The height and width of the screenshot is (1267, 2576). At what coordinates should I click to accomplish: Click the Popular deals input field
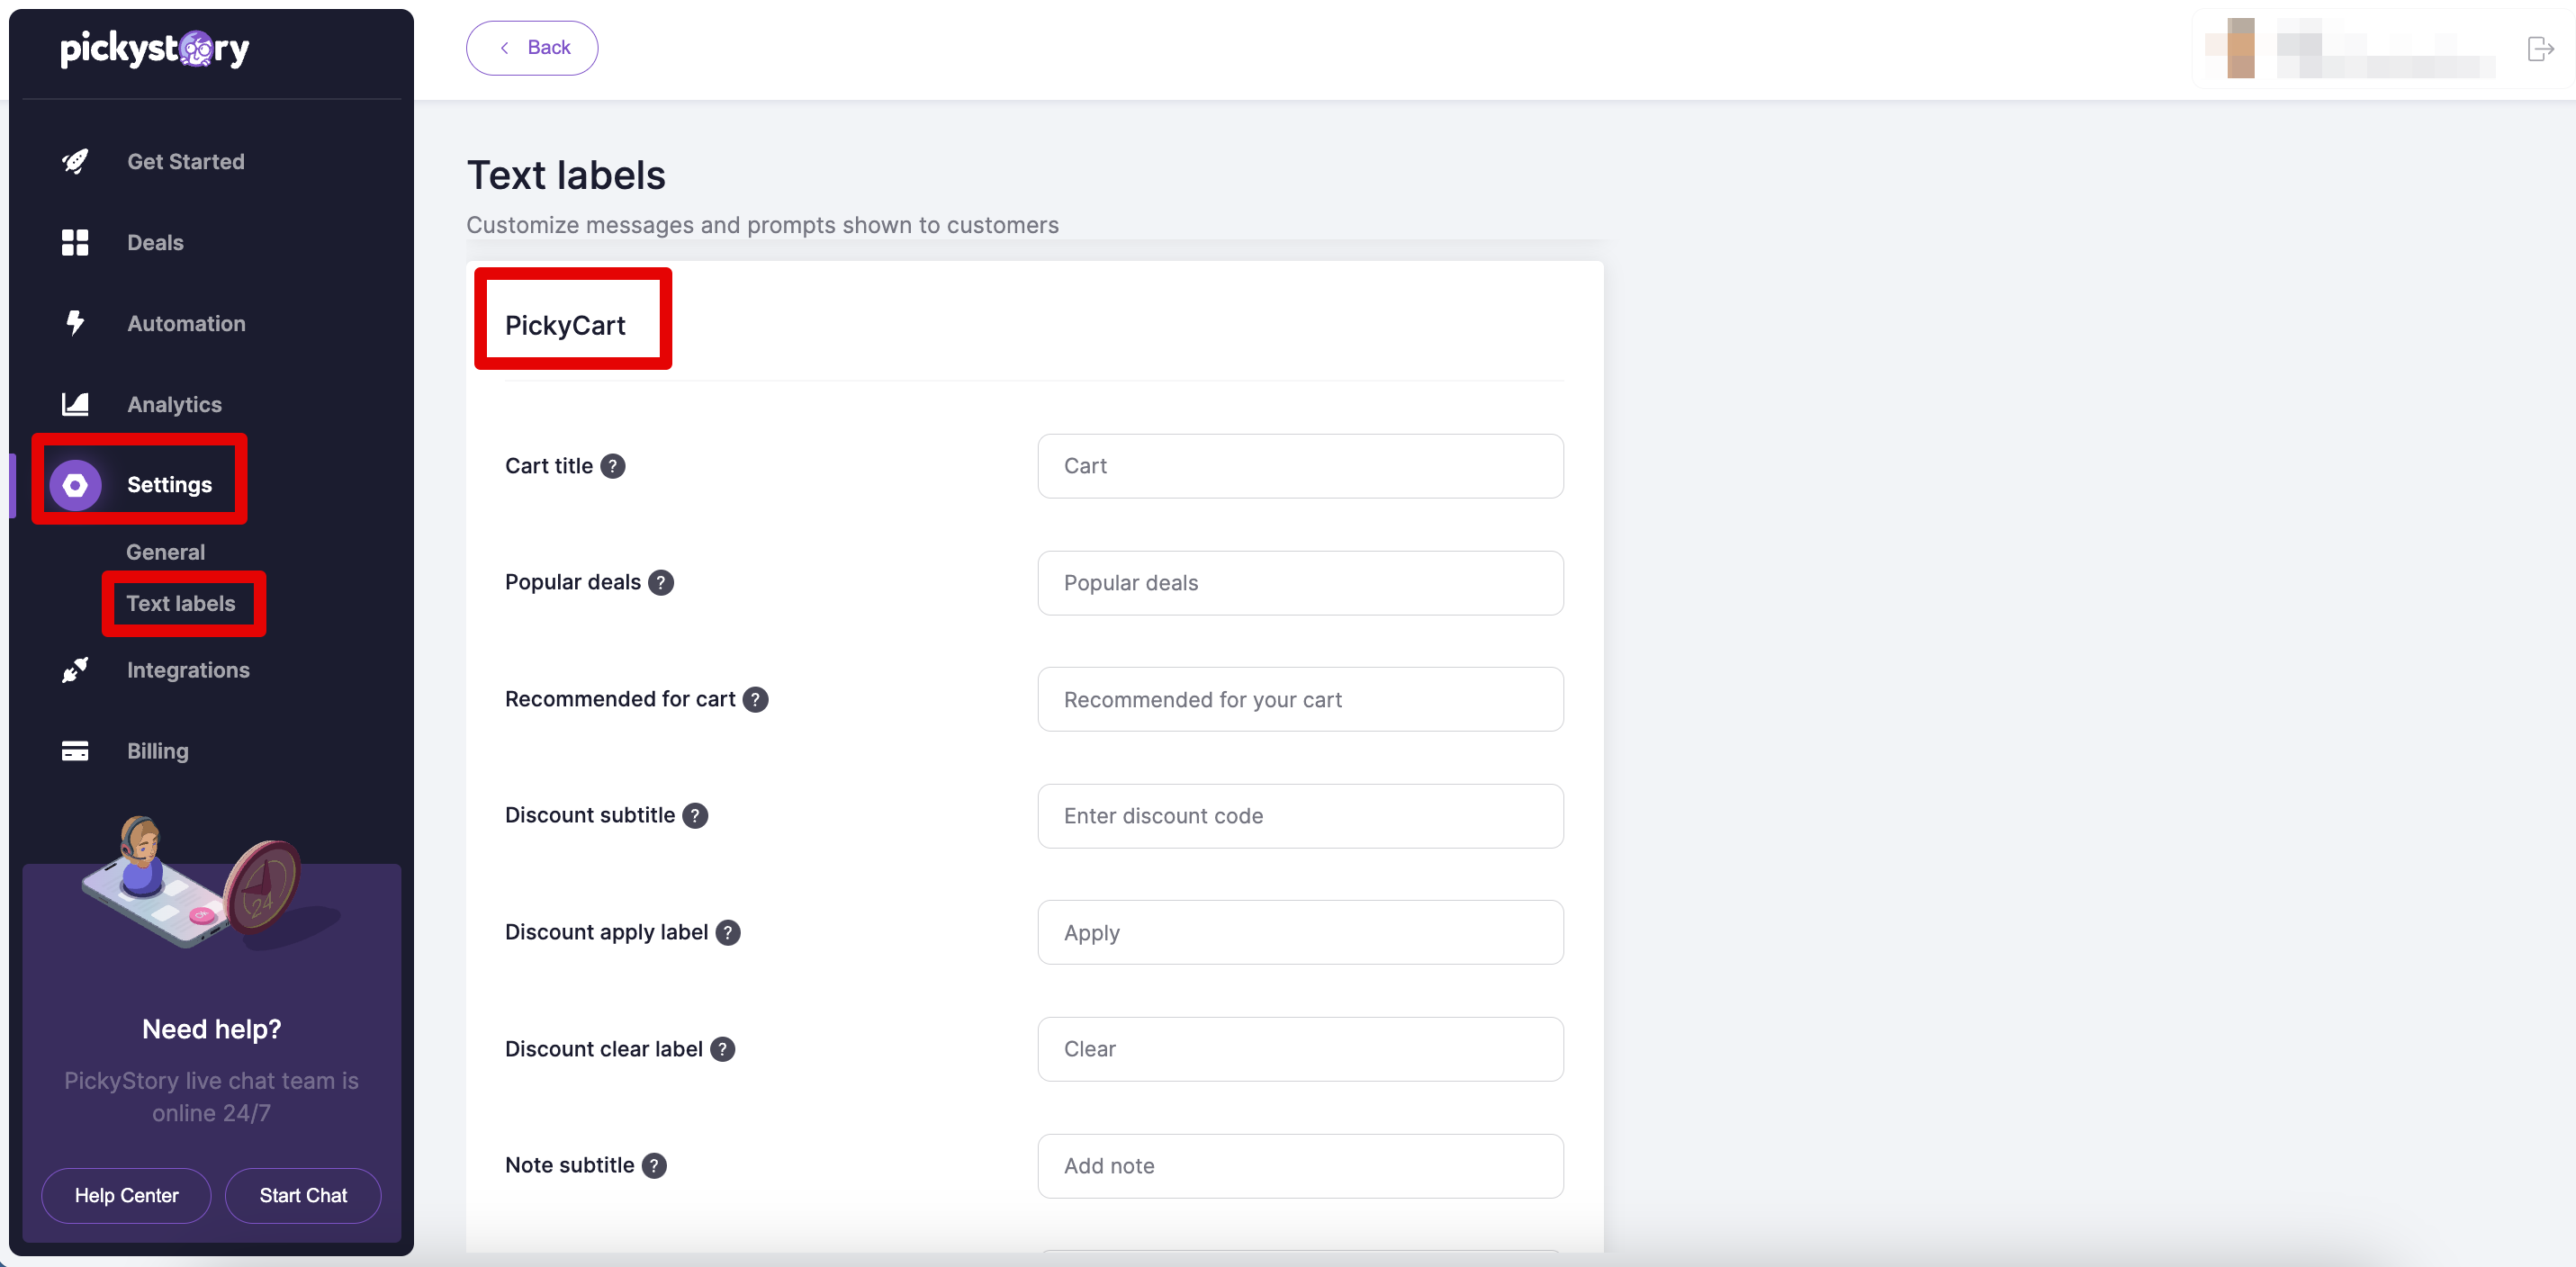tap(1301, 583)
